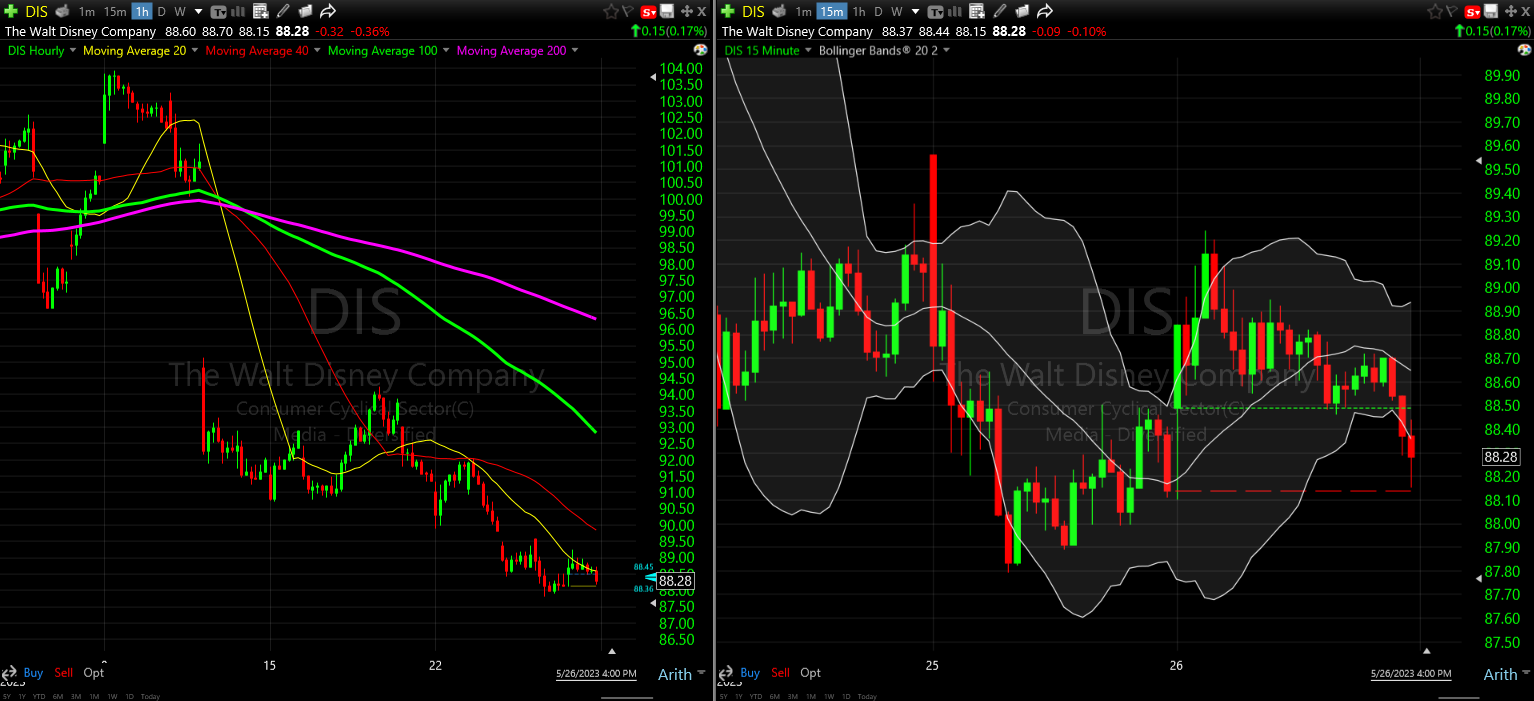
Task: Toggle the favorite star in the left chart
Action: (x=610, y=12)
